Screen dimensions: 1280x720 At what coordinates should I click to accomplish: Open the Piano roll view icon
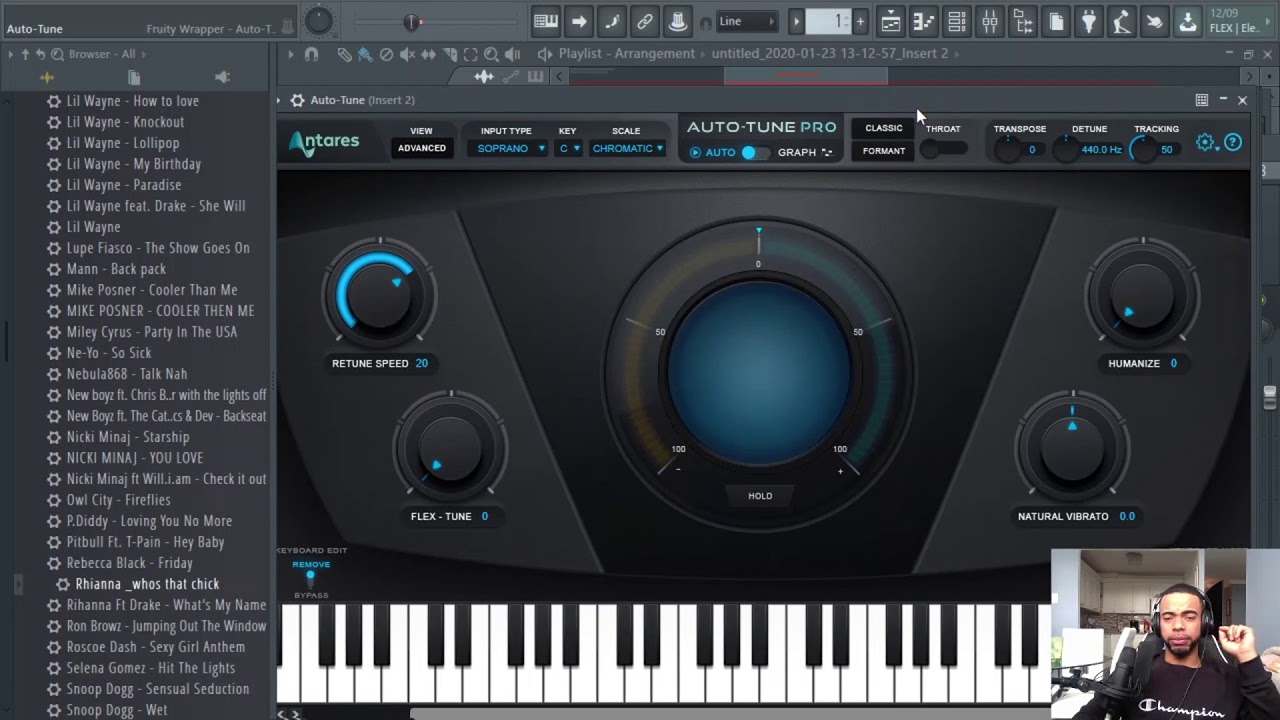[x=923, y=21]
